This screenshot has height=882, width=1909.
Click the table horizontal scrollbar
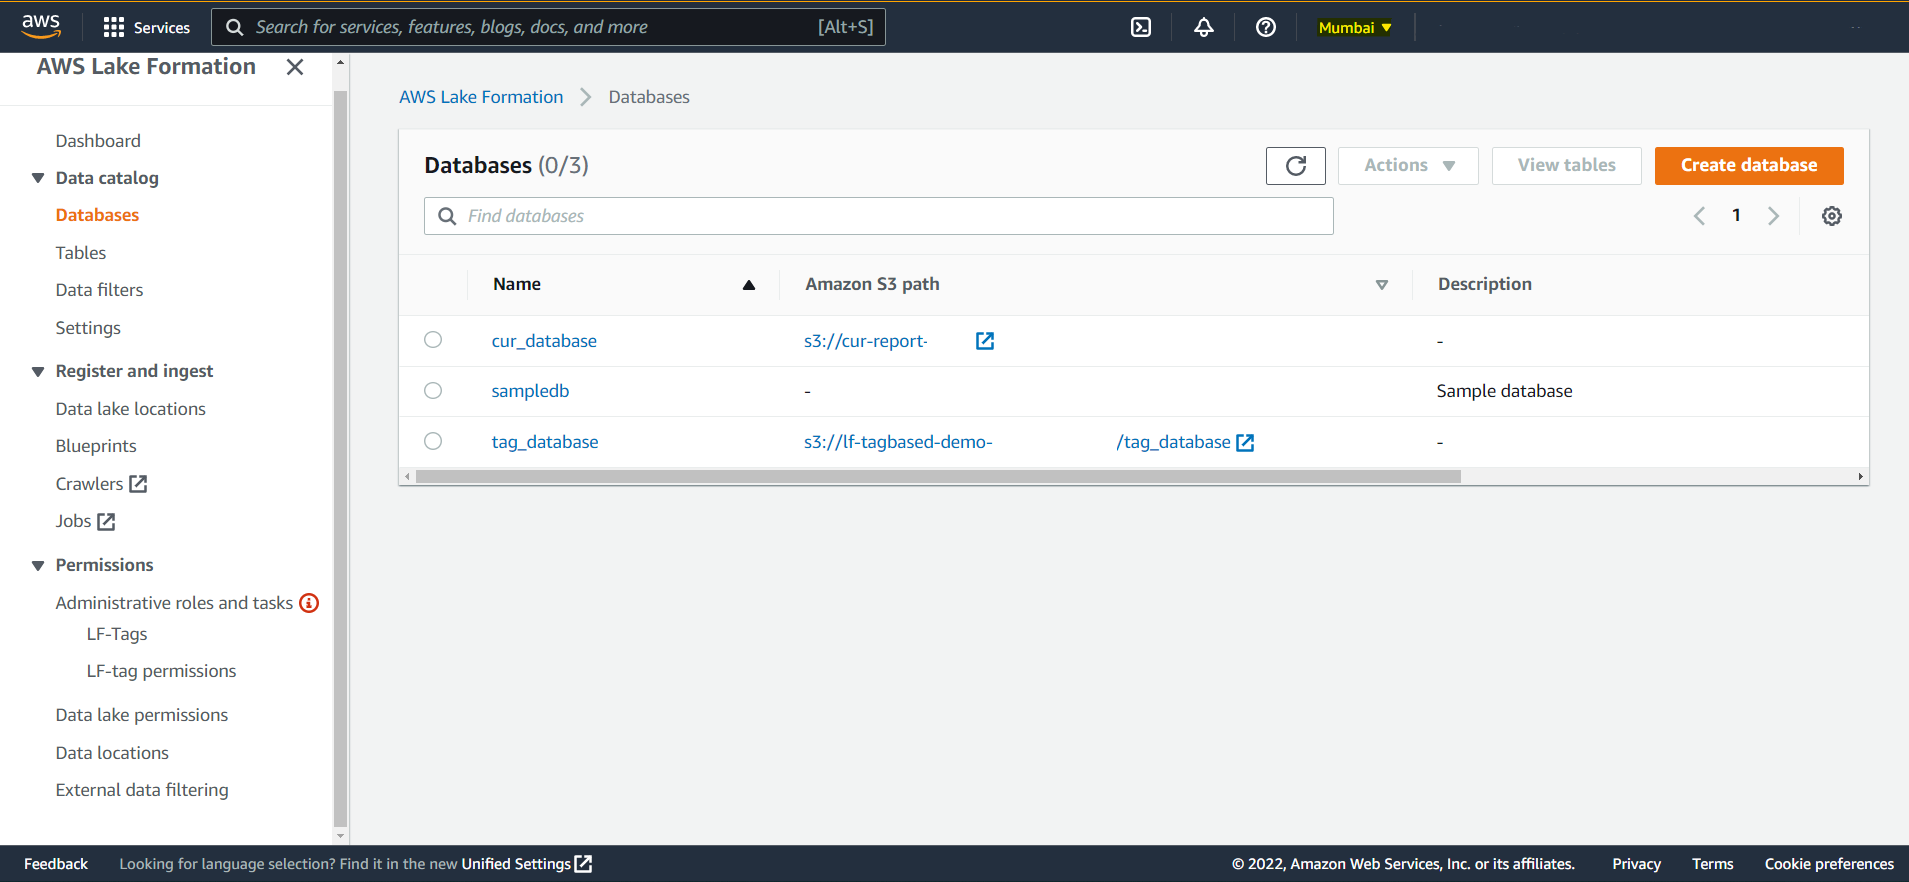938,477
